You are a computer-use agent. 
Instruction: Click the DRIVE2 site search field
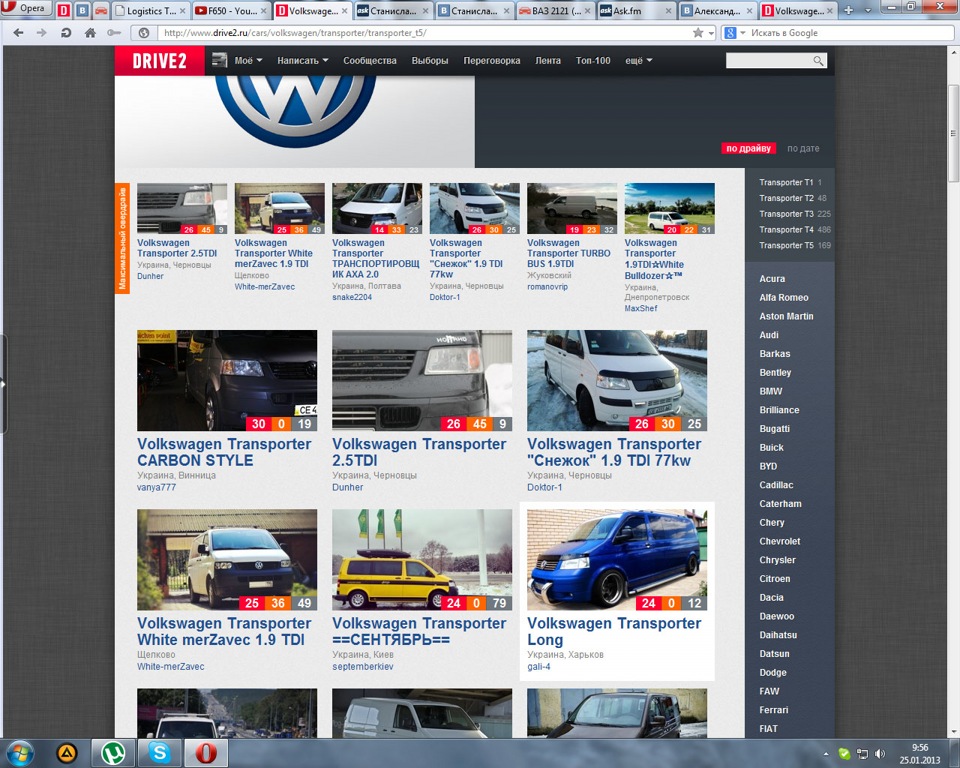(x=769, y=60)
